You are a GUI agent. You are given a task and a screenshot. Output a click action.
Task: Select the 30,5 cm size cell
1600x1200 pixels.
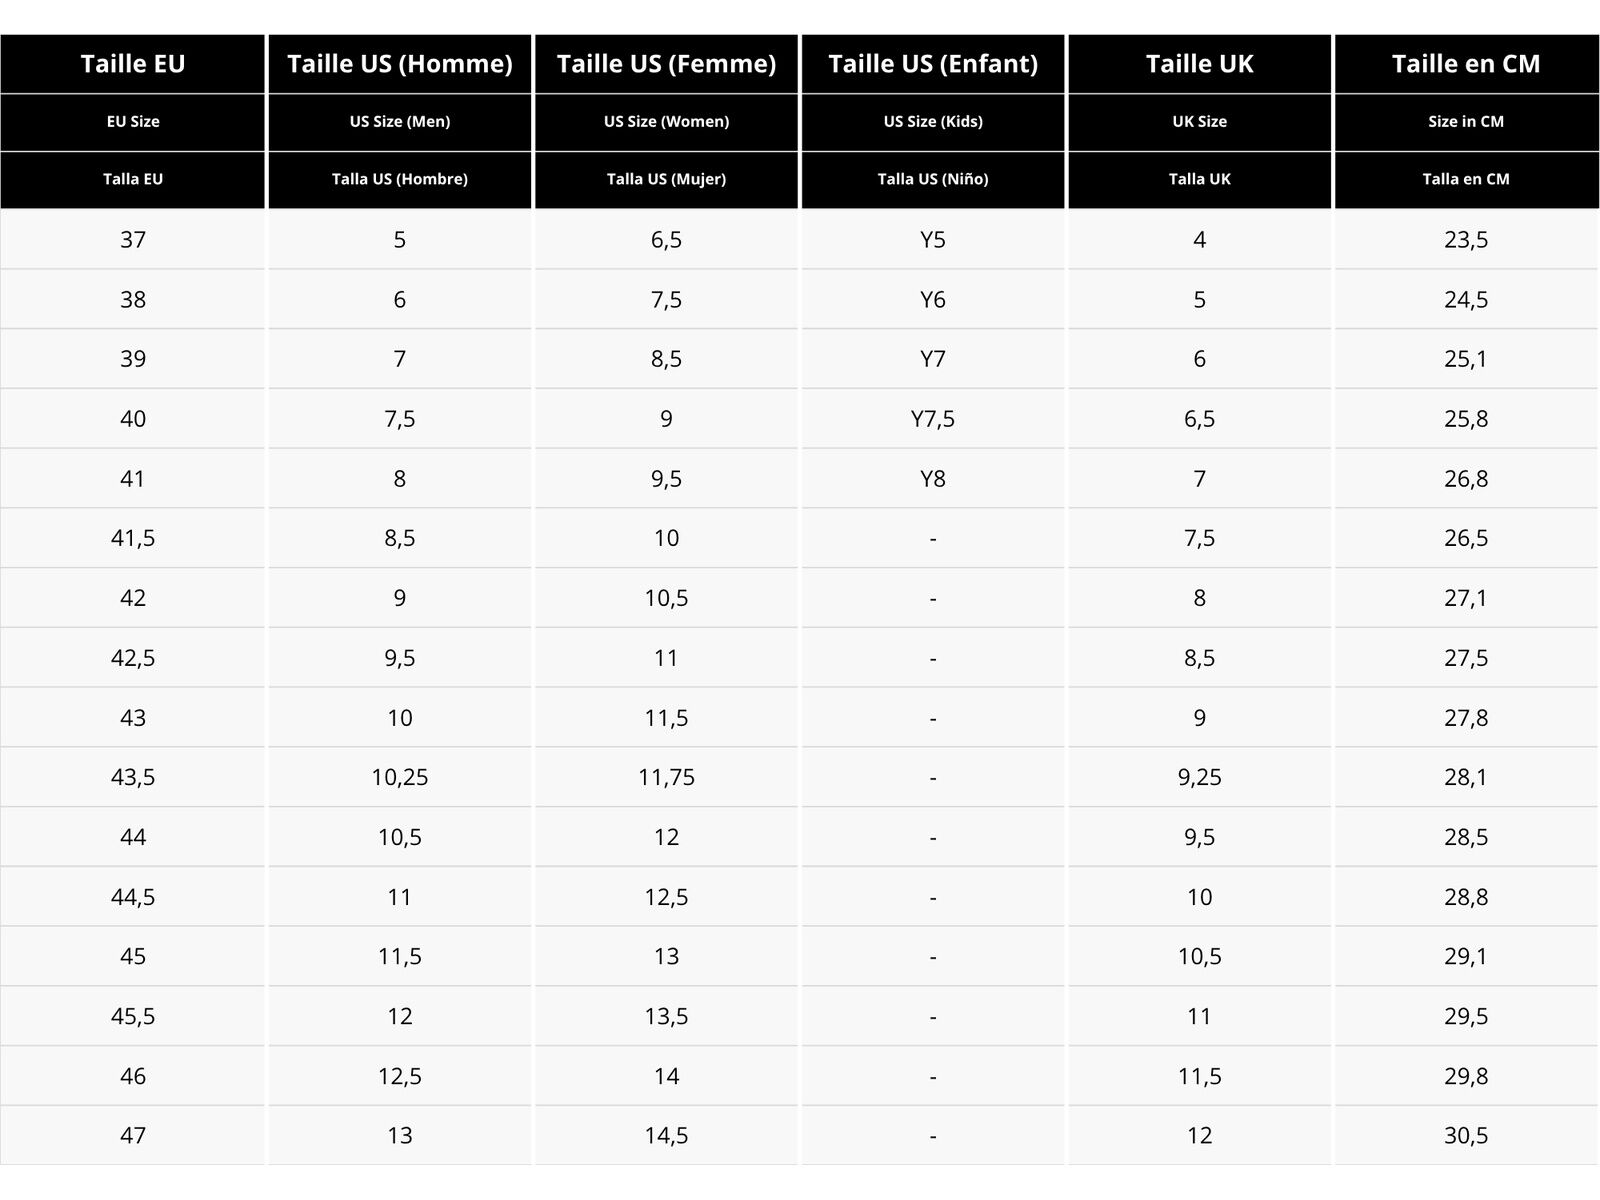(1466, 1135)
